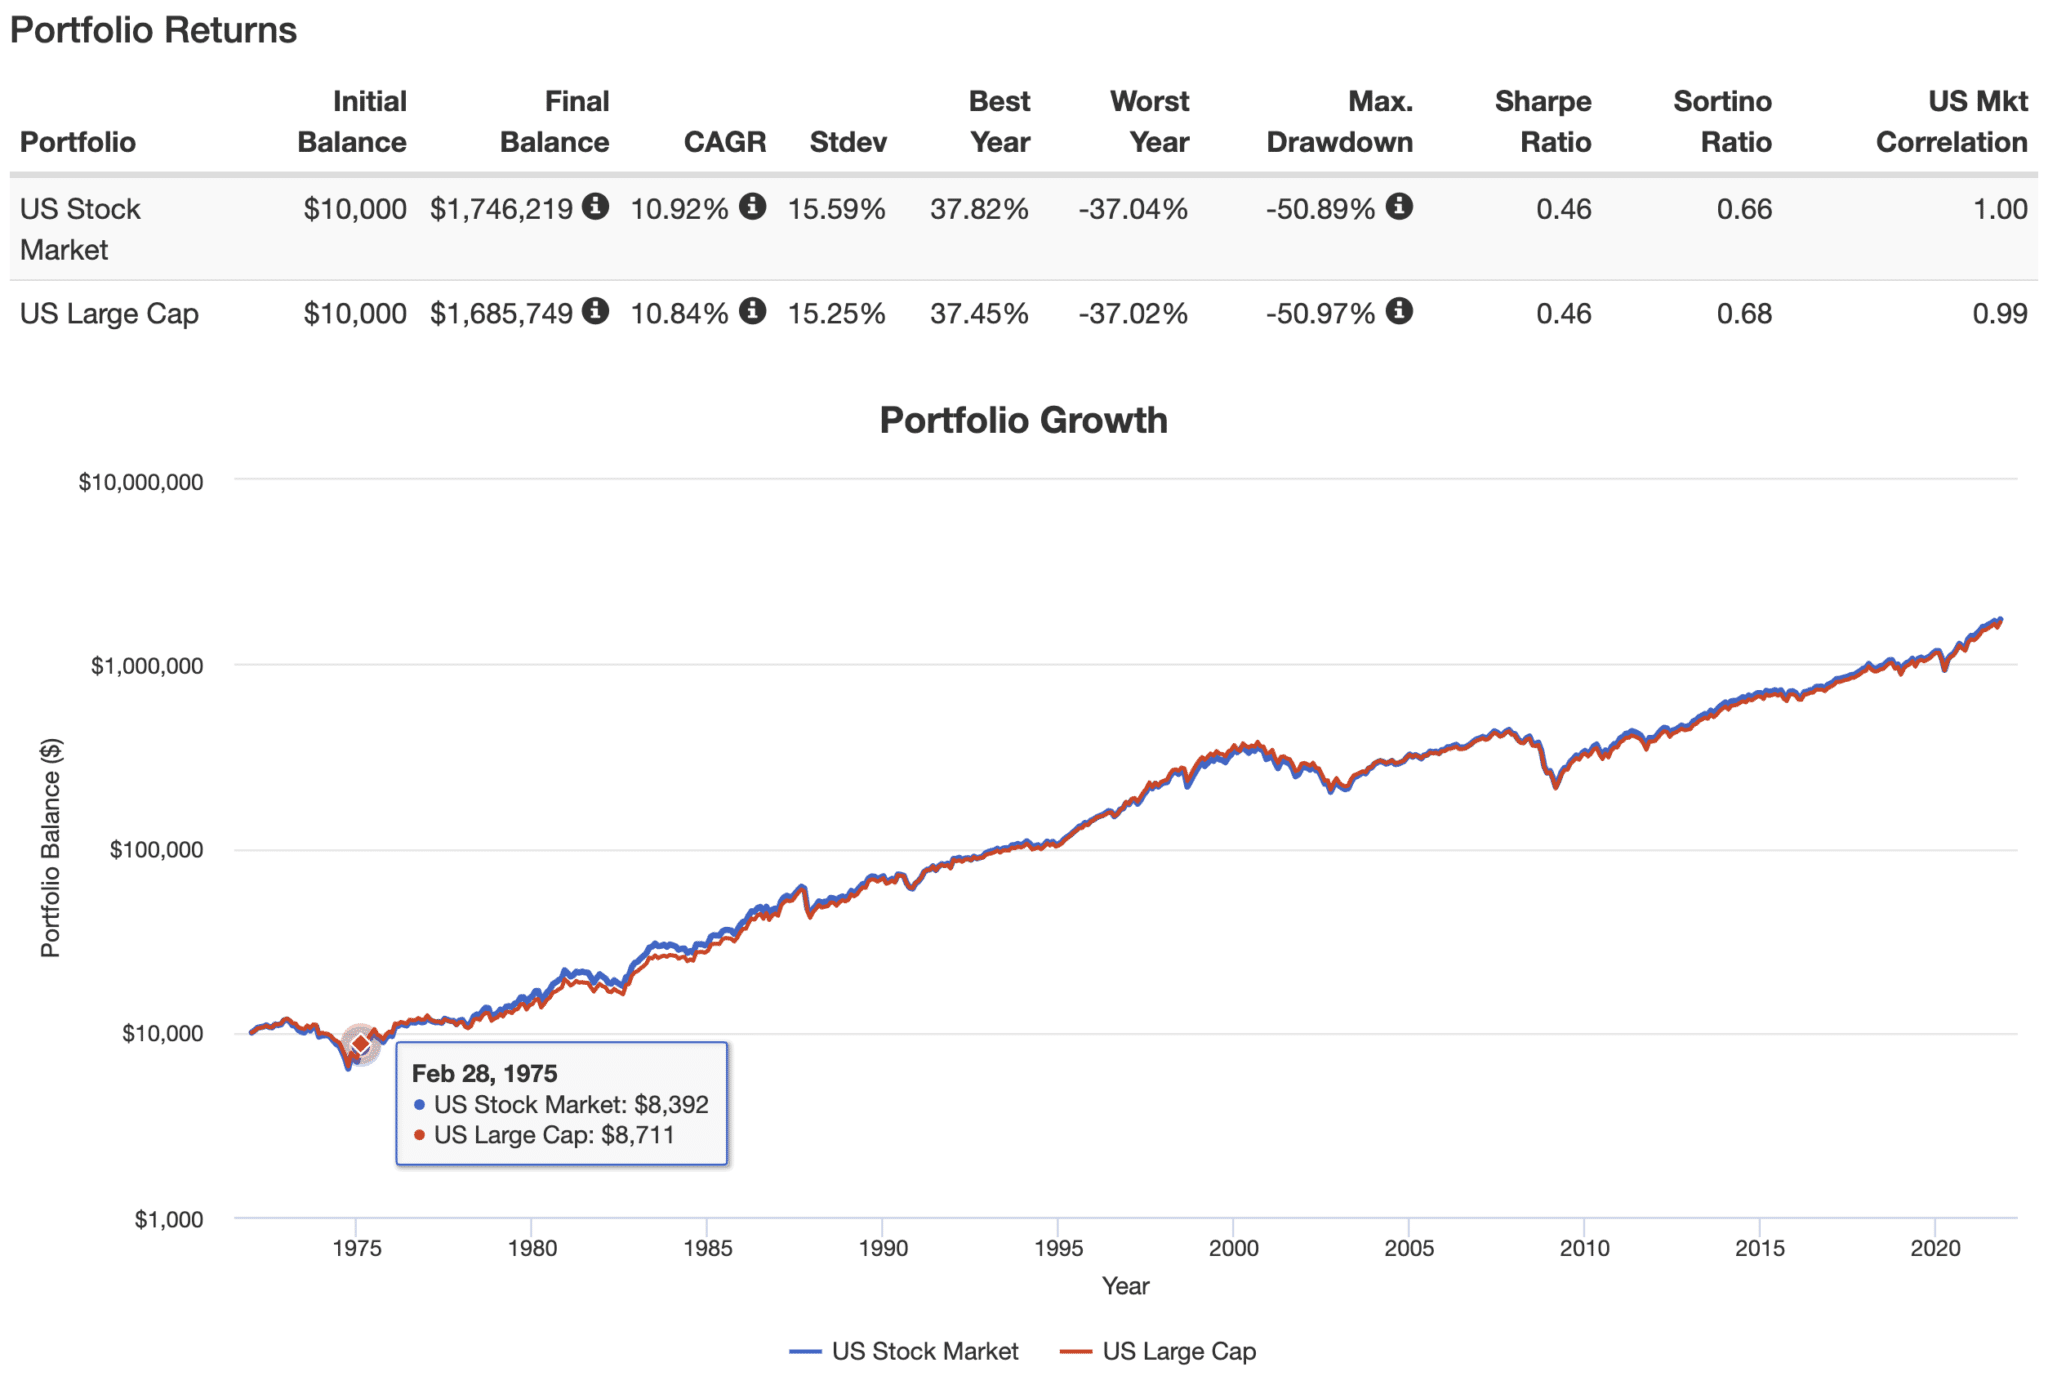
Task: Click the 15.25% Stdev value
Action: [x=837, y=314]
